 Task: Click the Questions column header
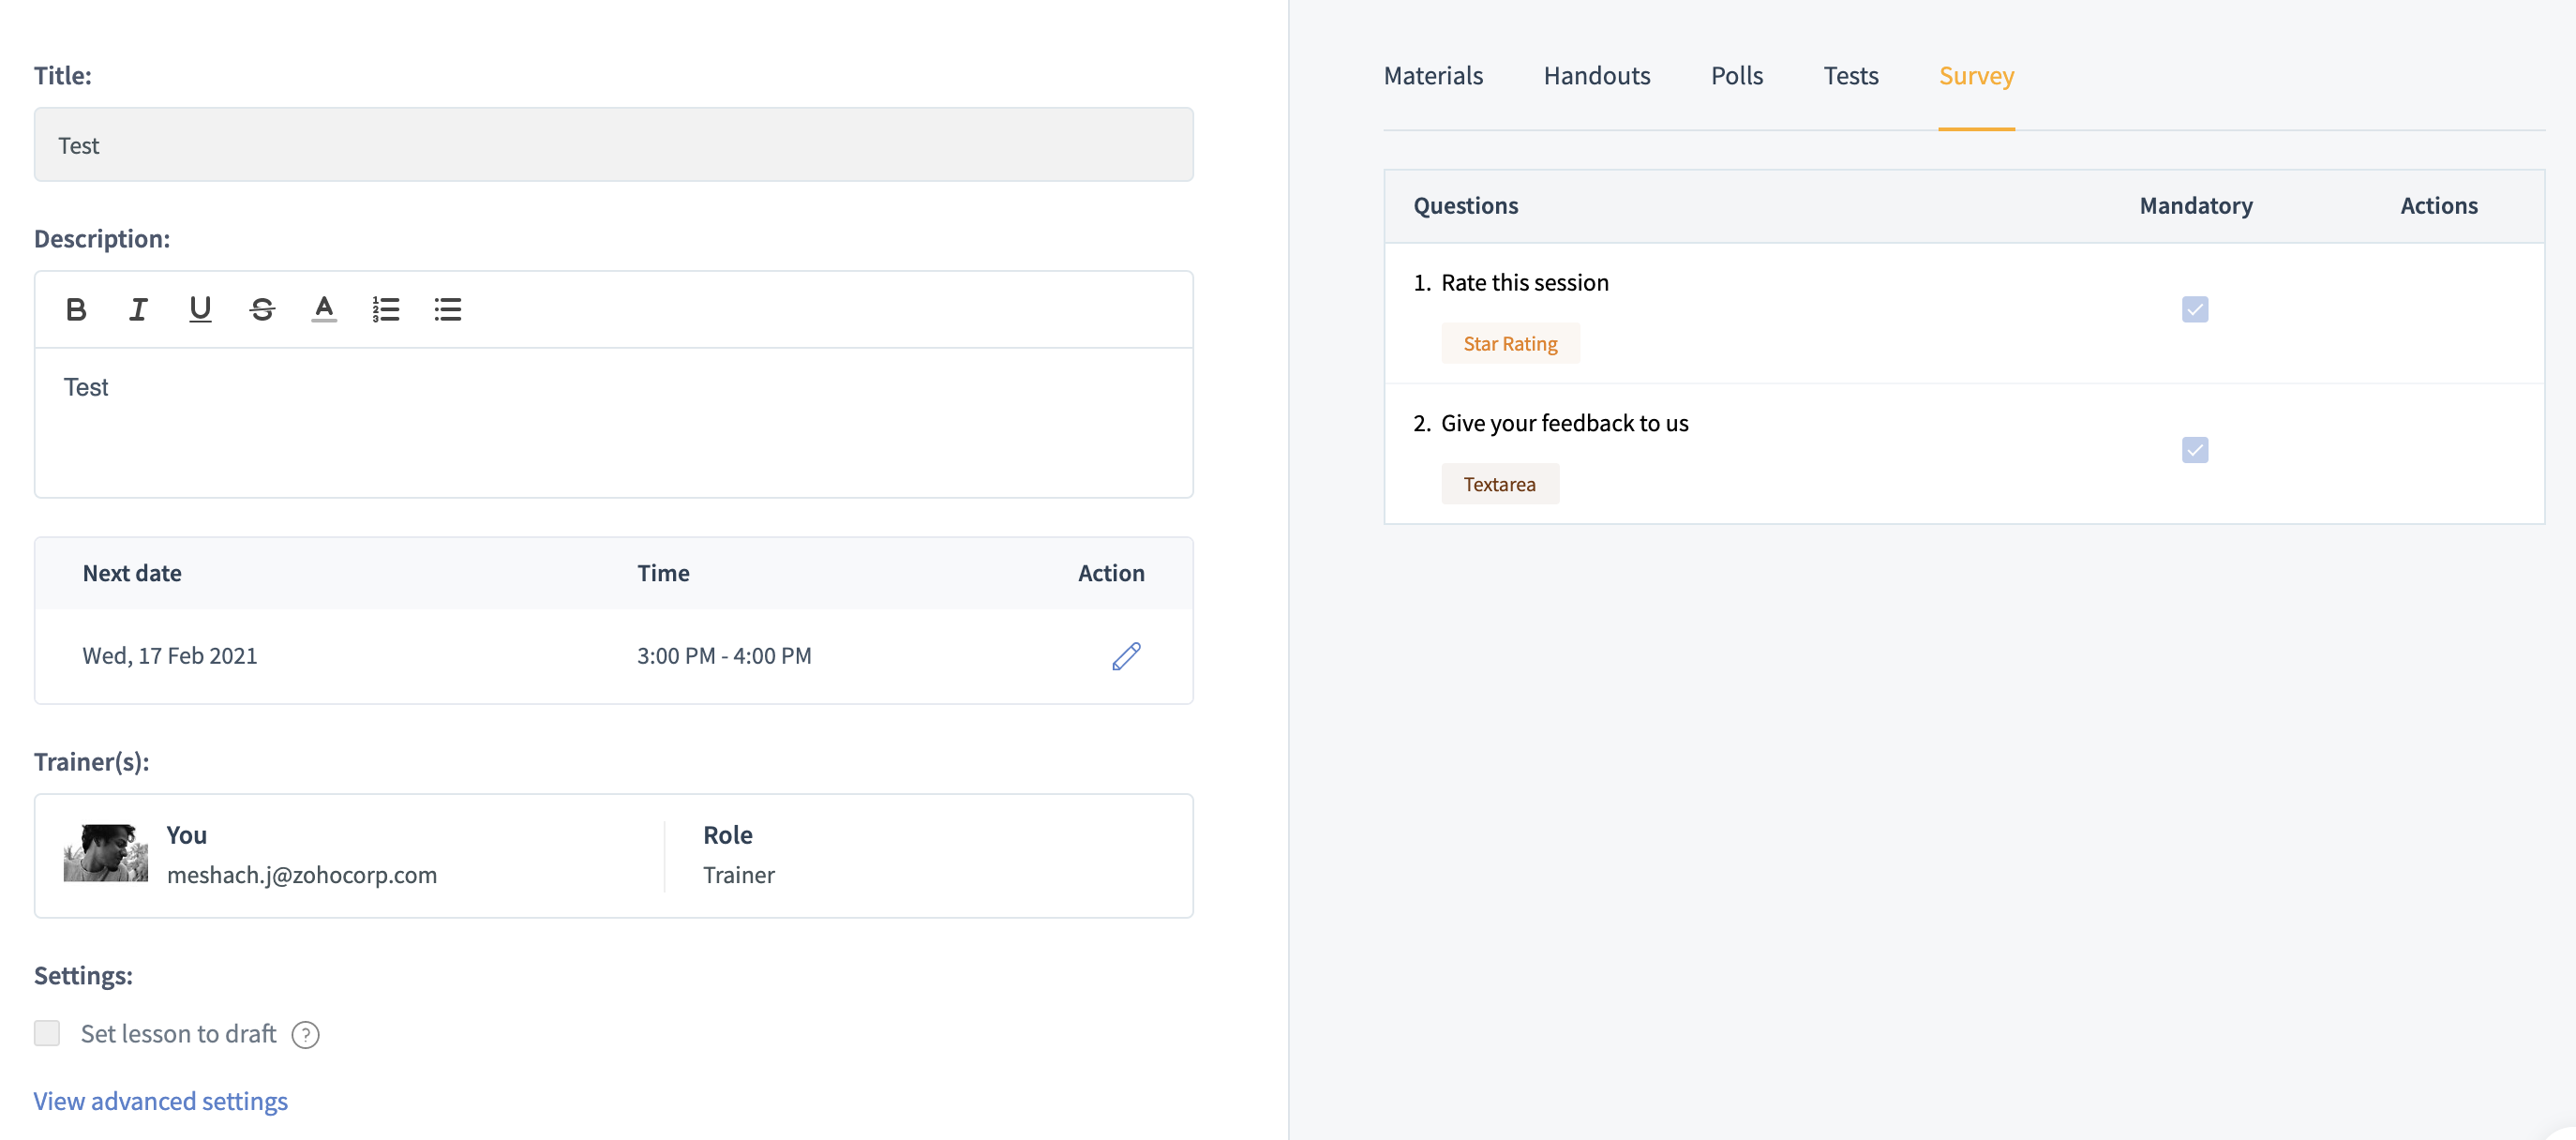[x=1465, y=206]
